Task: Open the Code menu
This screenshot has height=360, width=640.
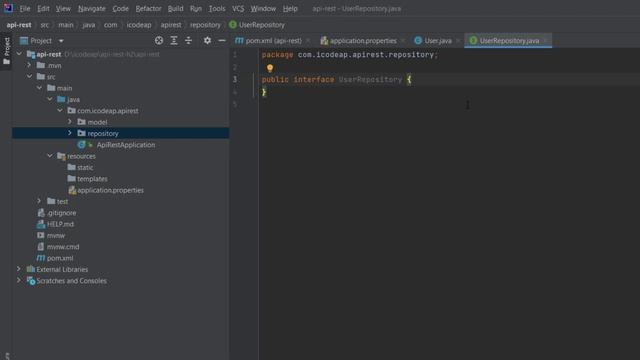Action: tap(120, 9)
